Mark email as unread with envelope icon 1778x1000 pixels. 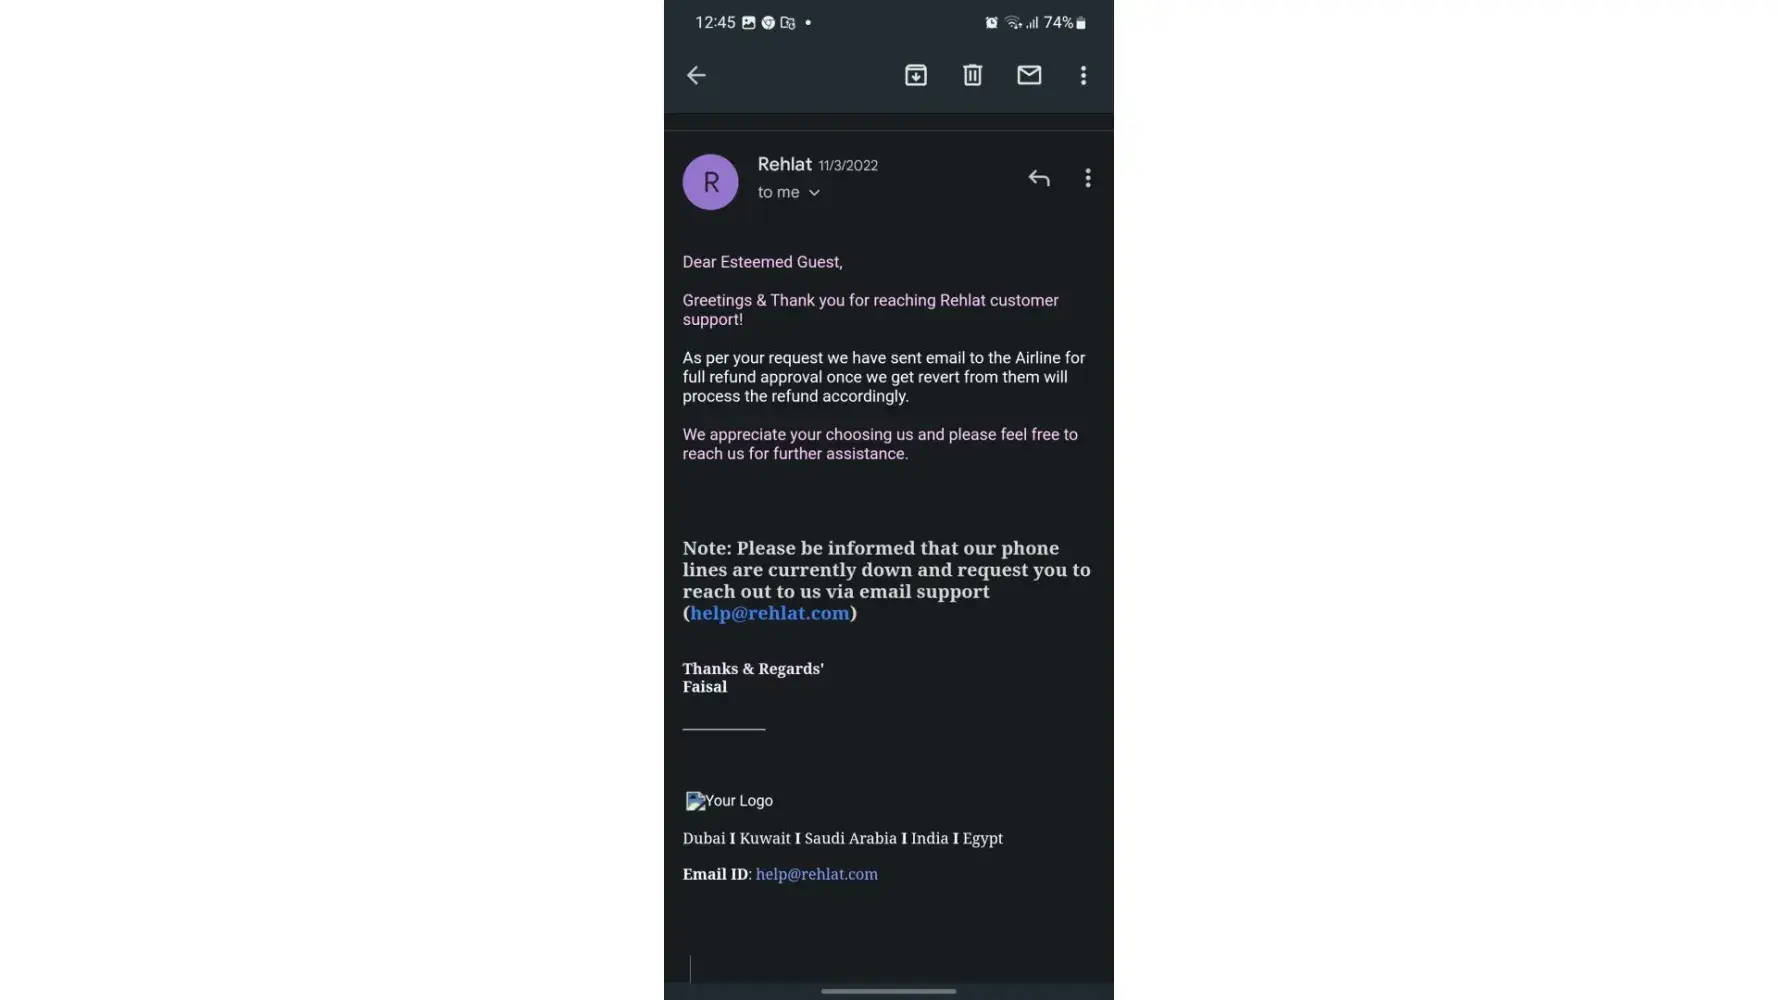coord(1029,75)
